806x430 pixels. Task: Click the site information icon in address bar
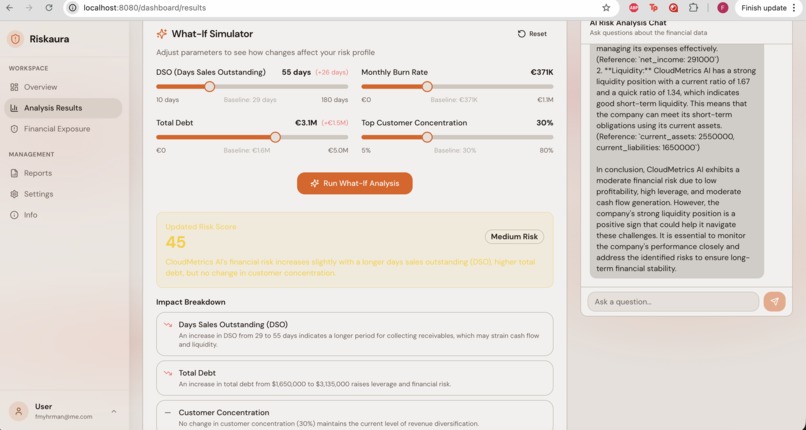click(x=72, y=8)
